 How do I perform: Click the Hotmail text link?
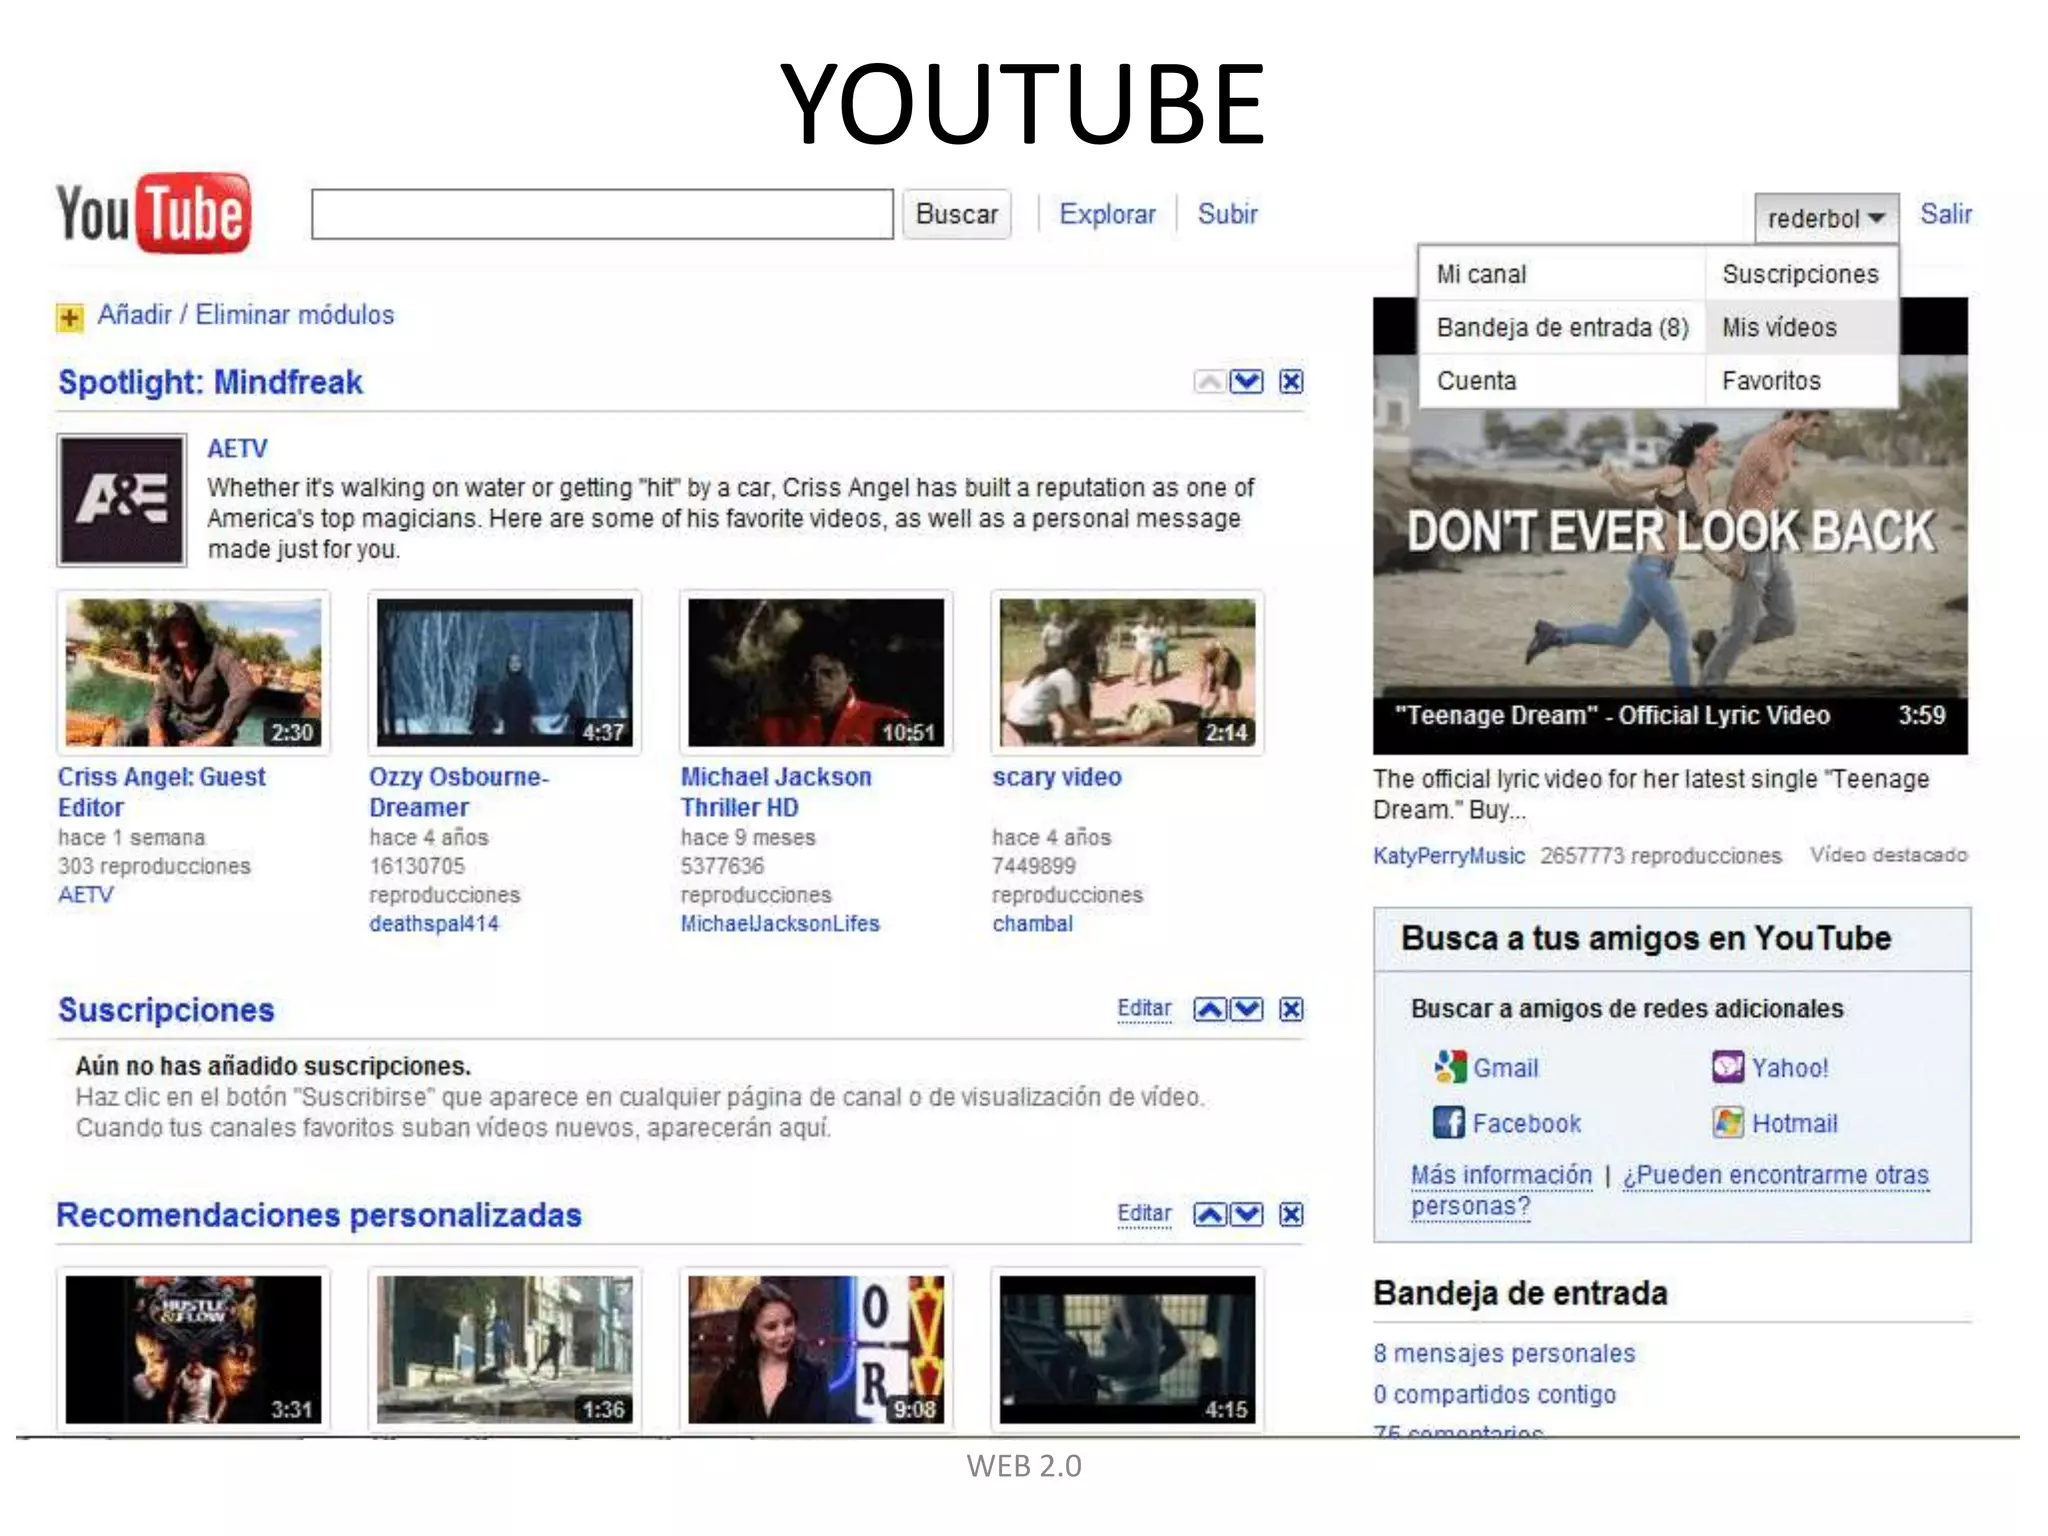click(x=1795, y=1124)
